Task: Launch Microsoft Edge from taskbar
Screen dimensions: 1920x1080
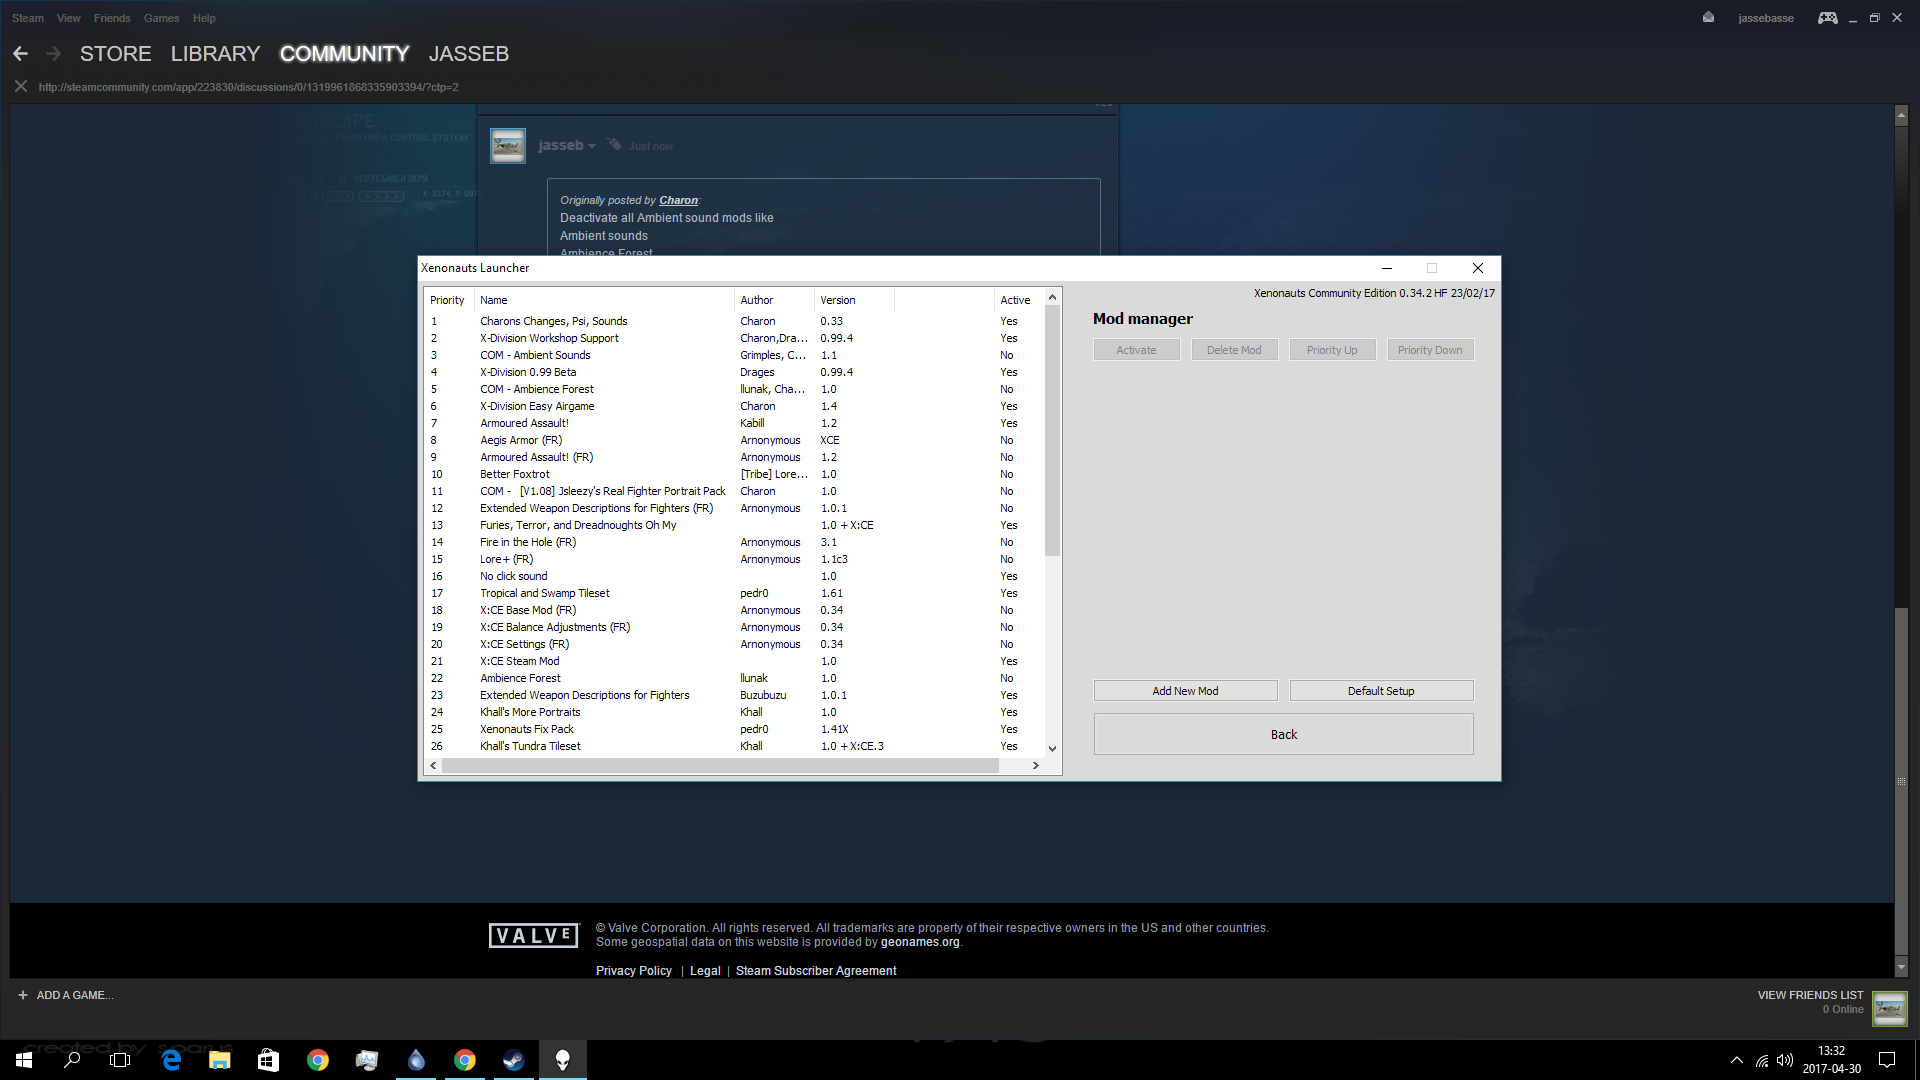Action: pyautogui.click(x=171, y=1060)
